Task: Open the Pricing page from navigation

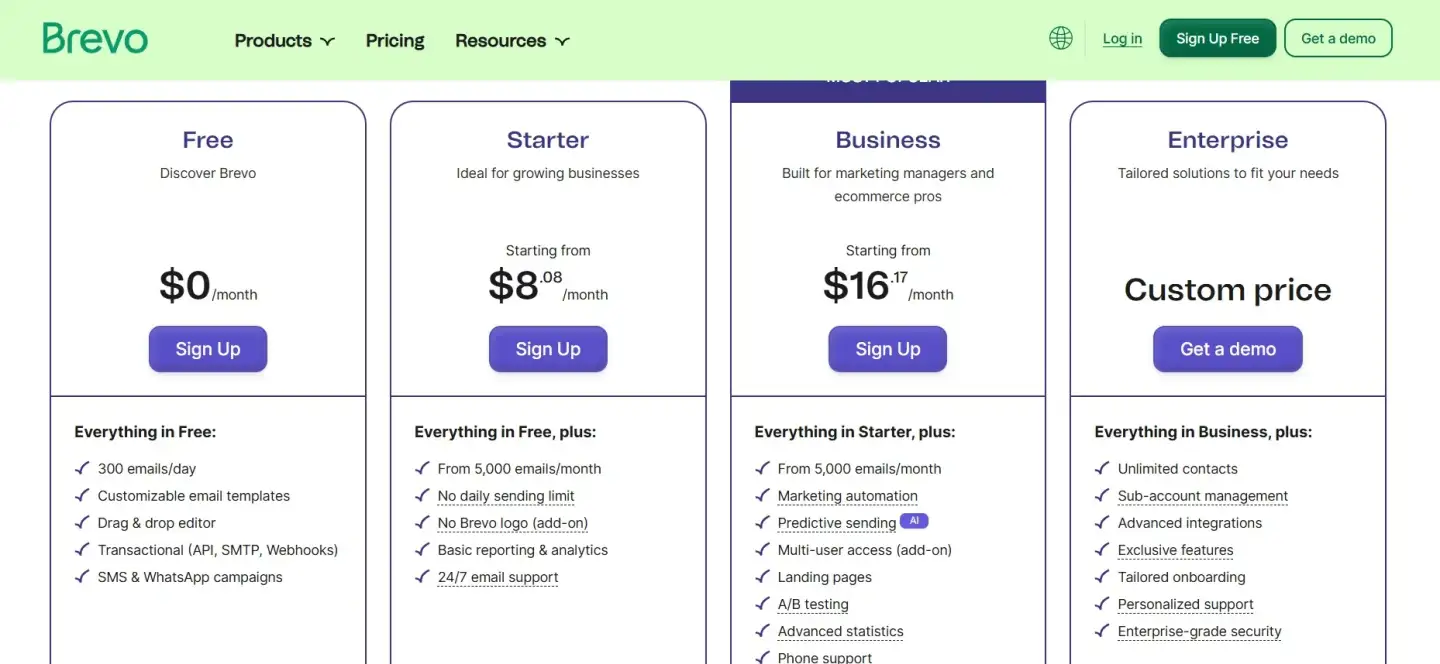Action: (395, 41)
